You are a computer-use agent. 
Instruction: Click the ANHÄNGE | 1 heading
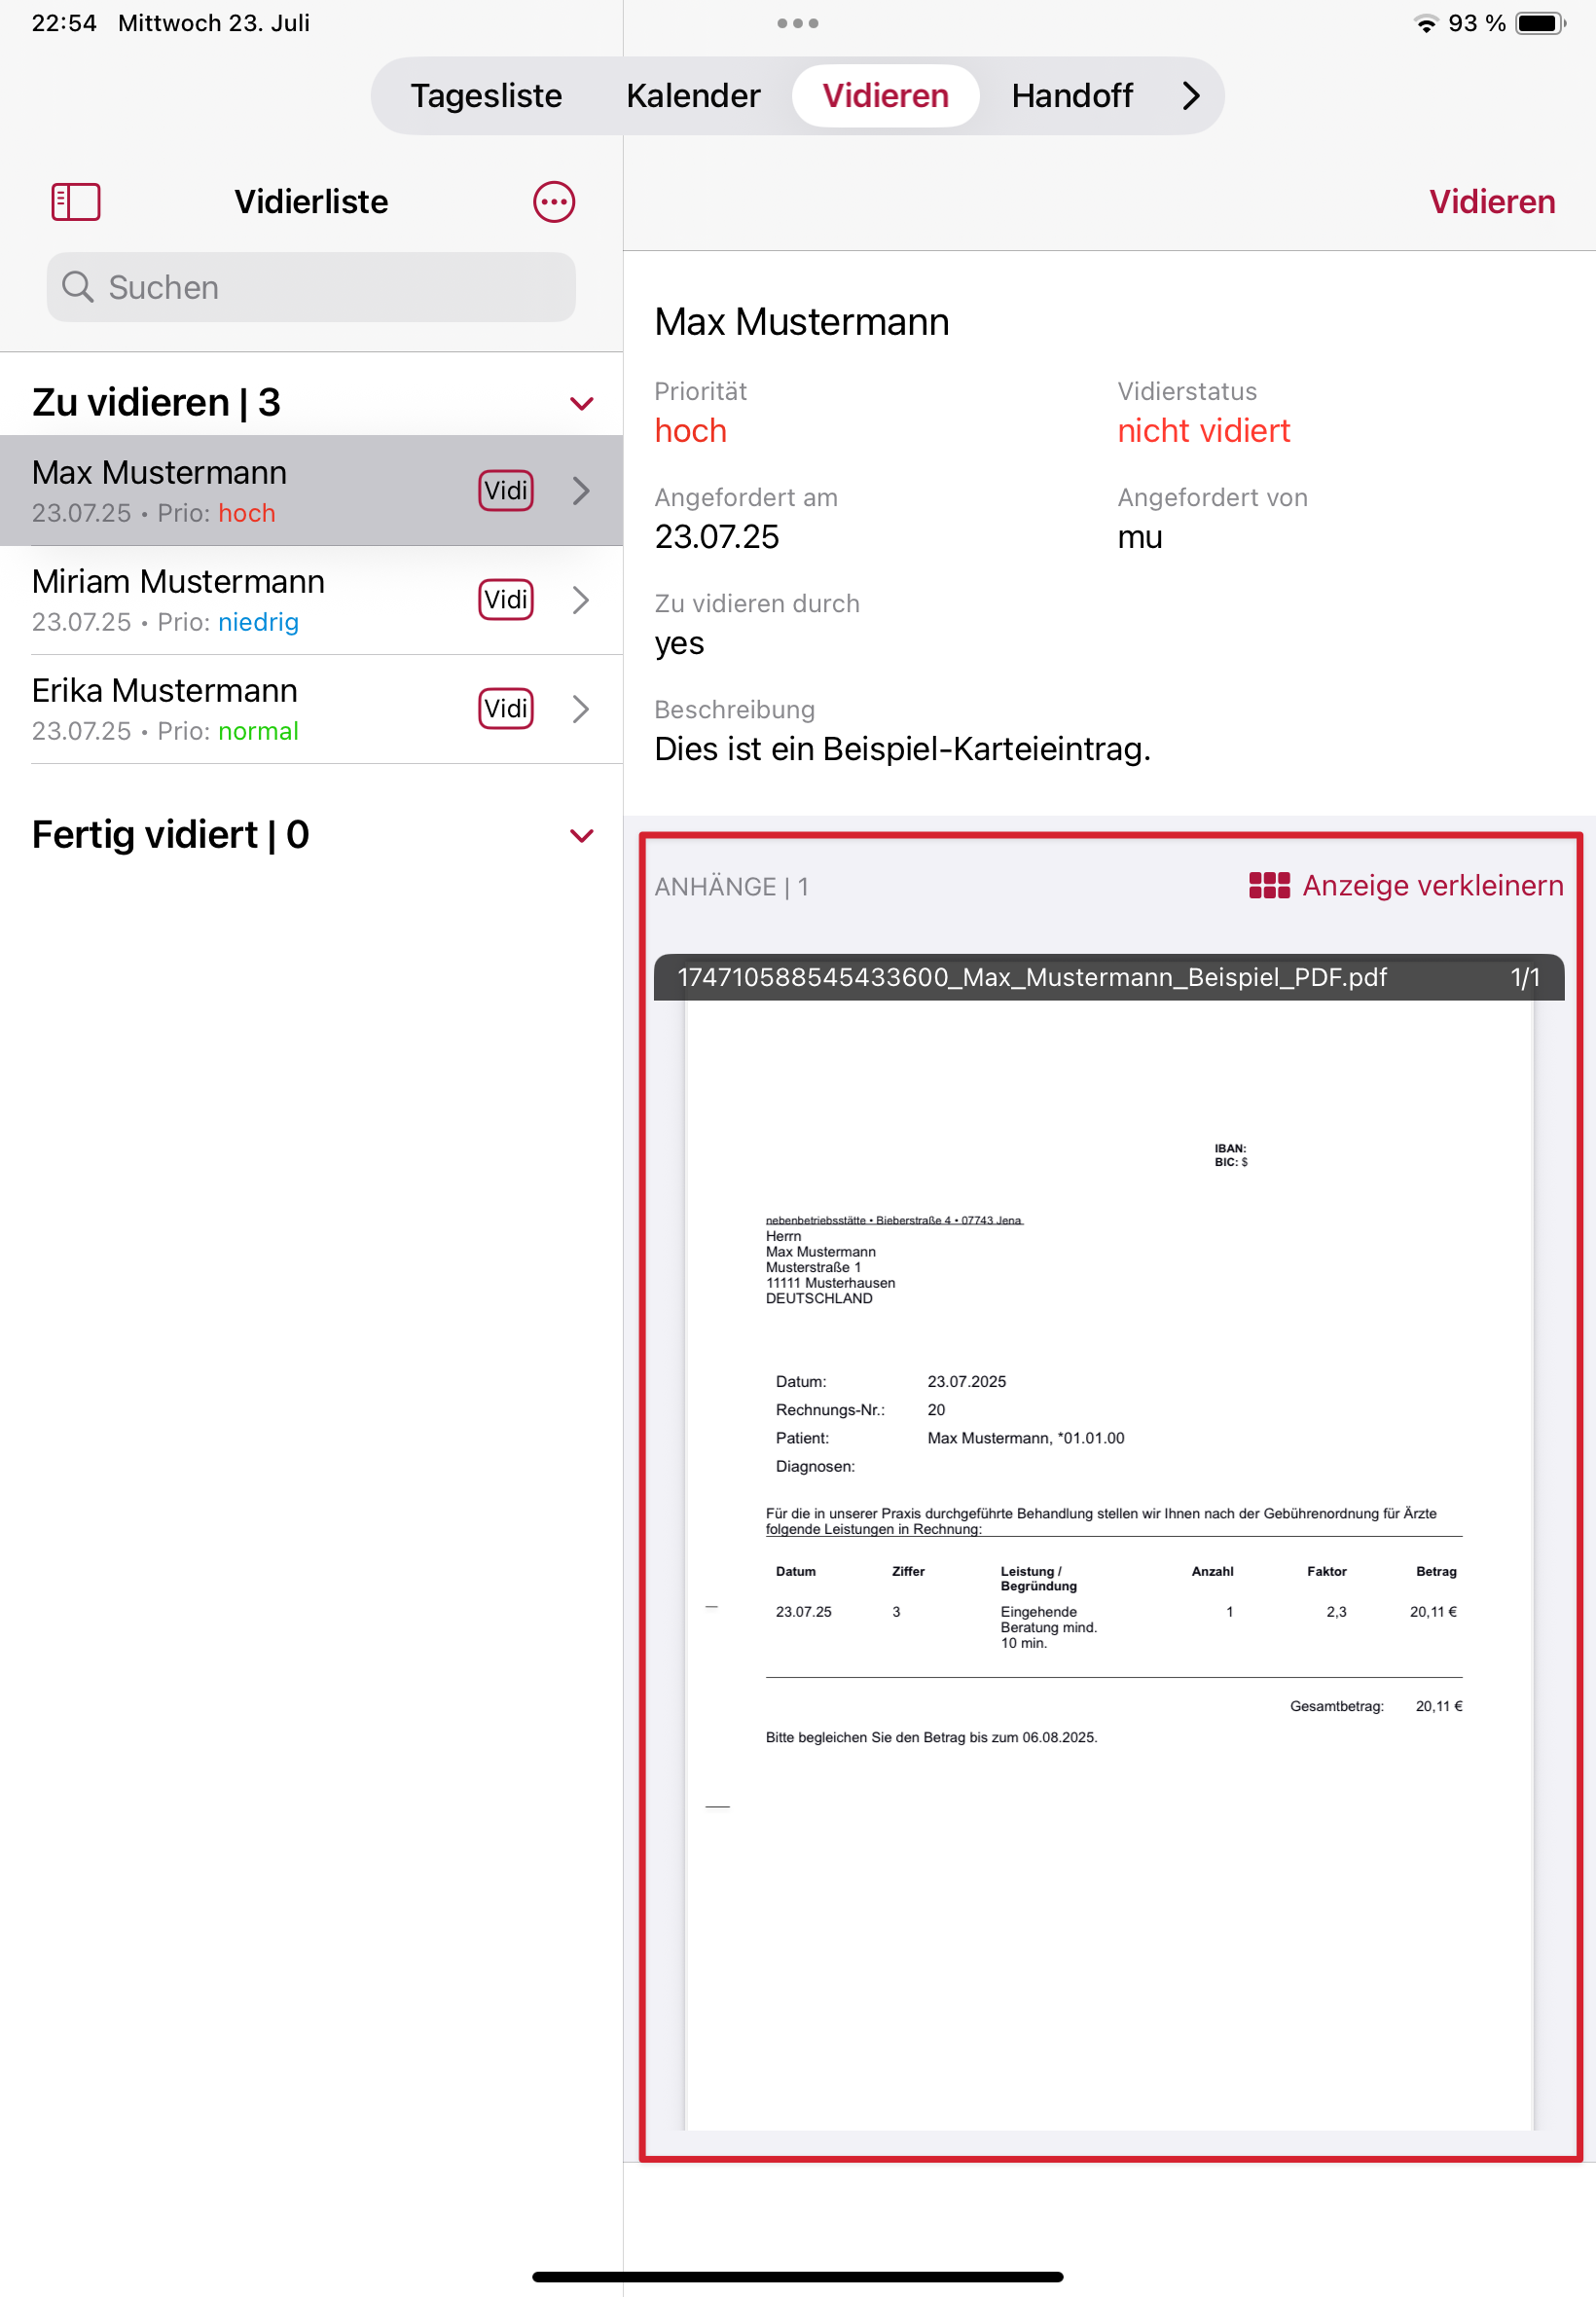tap(731, 887)
